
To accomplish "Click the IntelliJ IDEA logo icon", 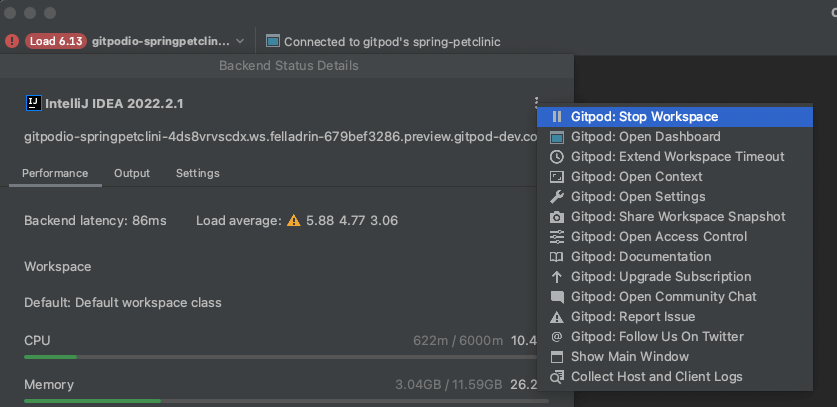I will pos(33,103).
